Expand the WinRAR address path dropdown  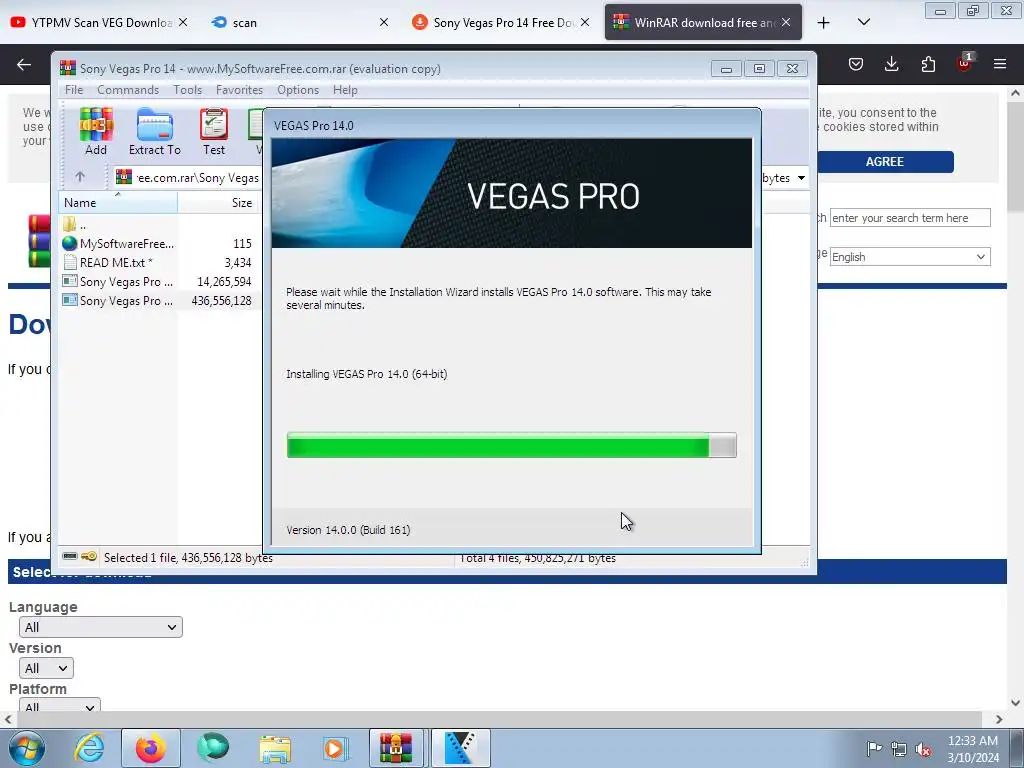point(801,178)
